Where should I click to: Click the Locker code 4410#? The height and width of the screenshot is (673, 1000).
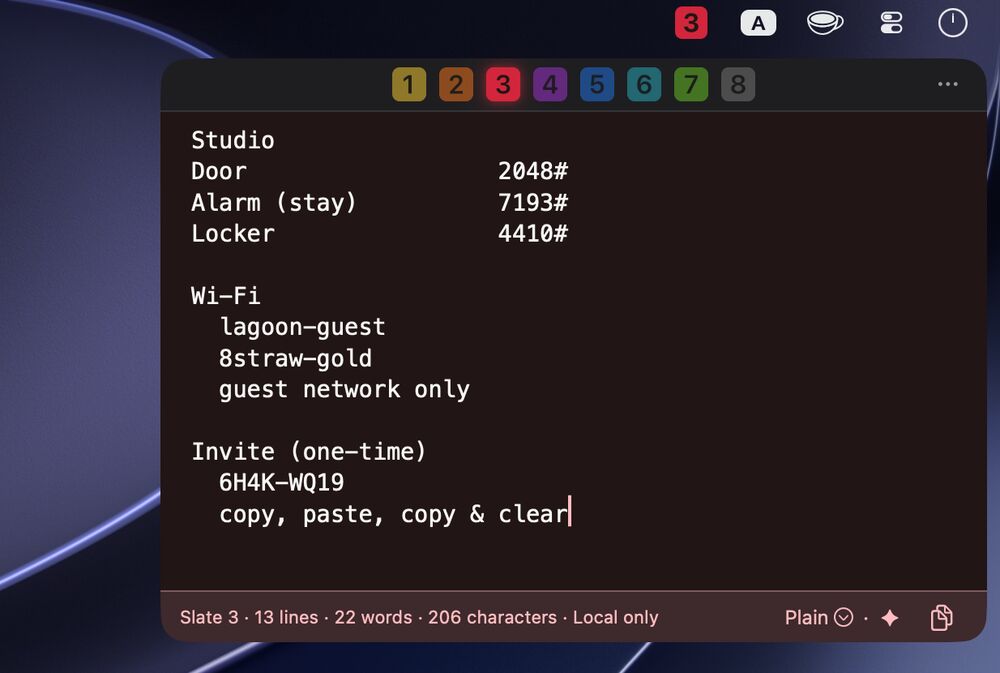533,233
